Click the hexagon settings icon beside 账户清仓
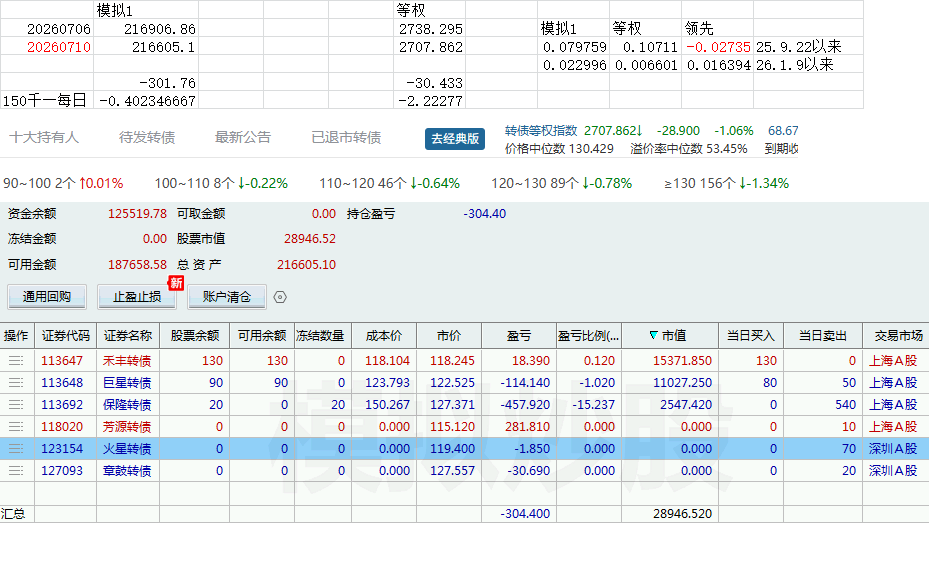This screenshot has height=563, width=947. (280, 297)
